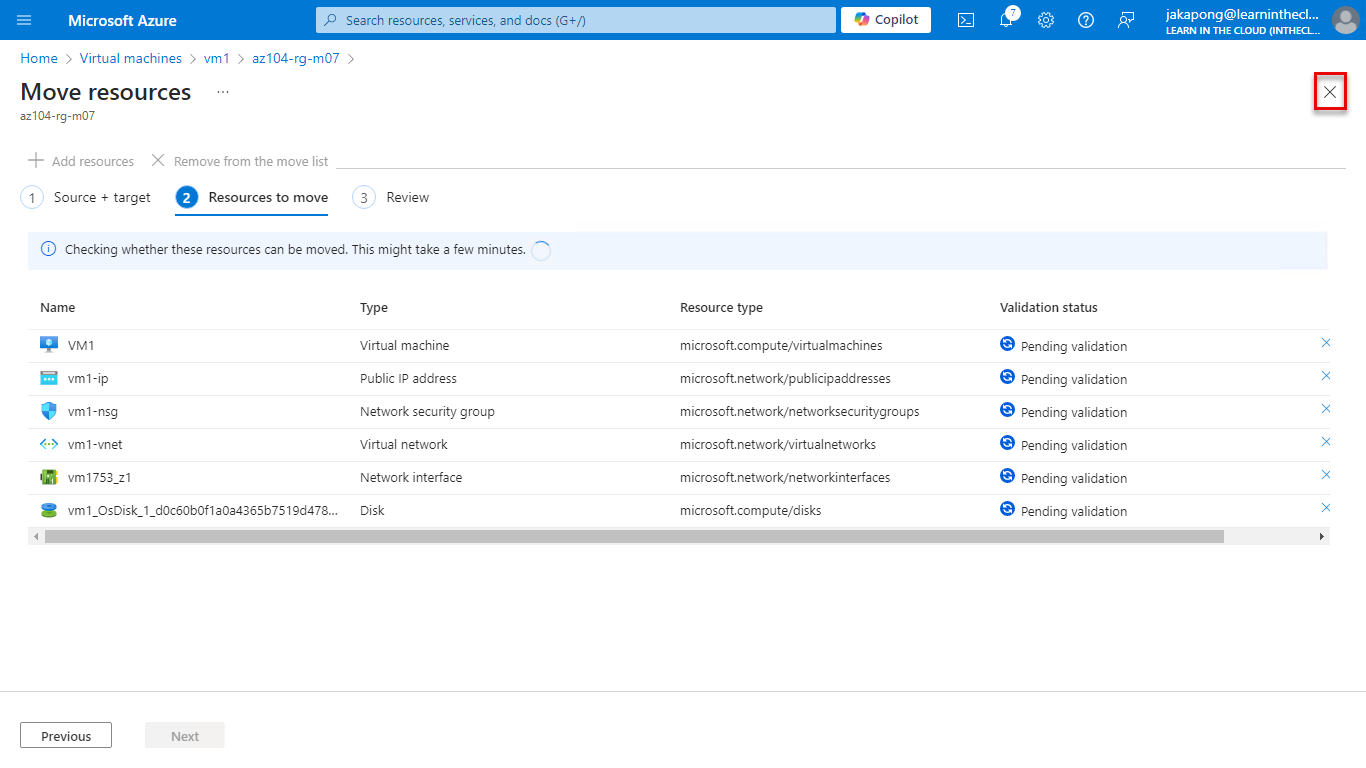Select Resources to move step

tap(252, 198)
